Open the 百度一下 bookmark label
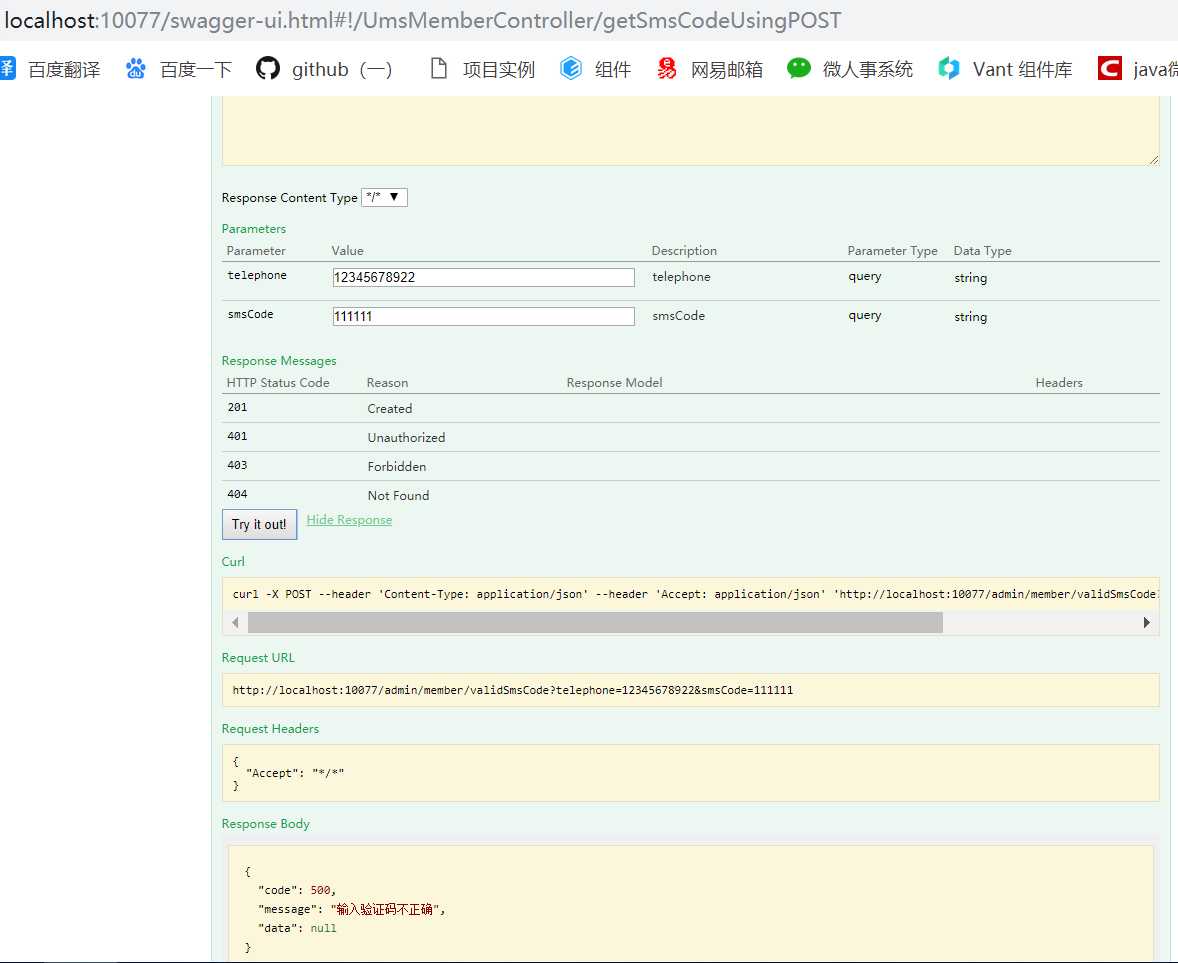 tap(196, 70)
